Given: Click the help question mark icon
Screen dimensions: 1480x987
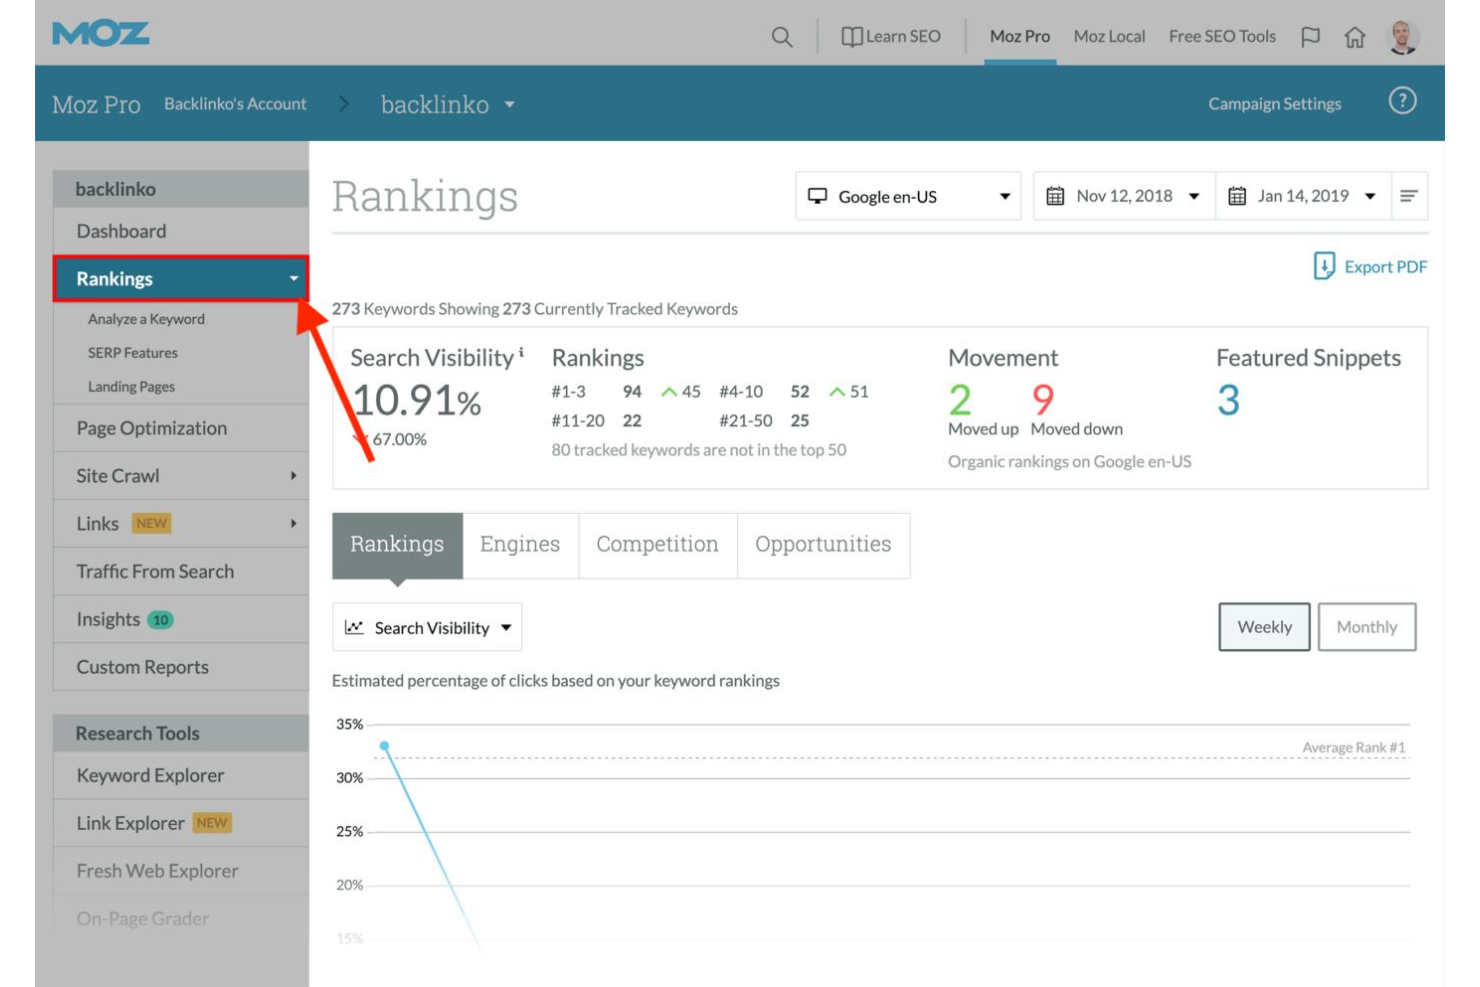Looking at the screenshot, I should [1403, 101].
